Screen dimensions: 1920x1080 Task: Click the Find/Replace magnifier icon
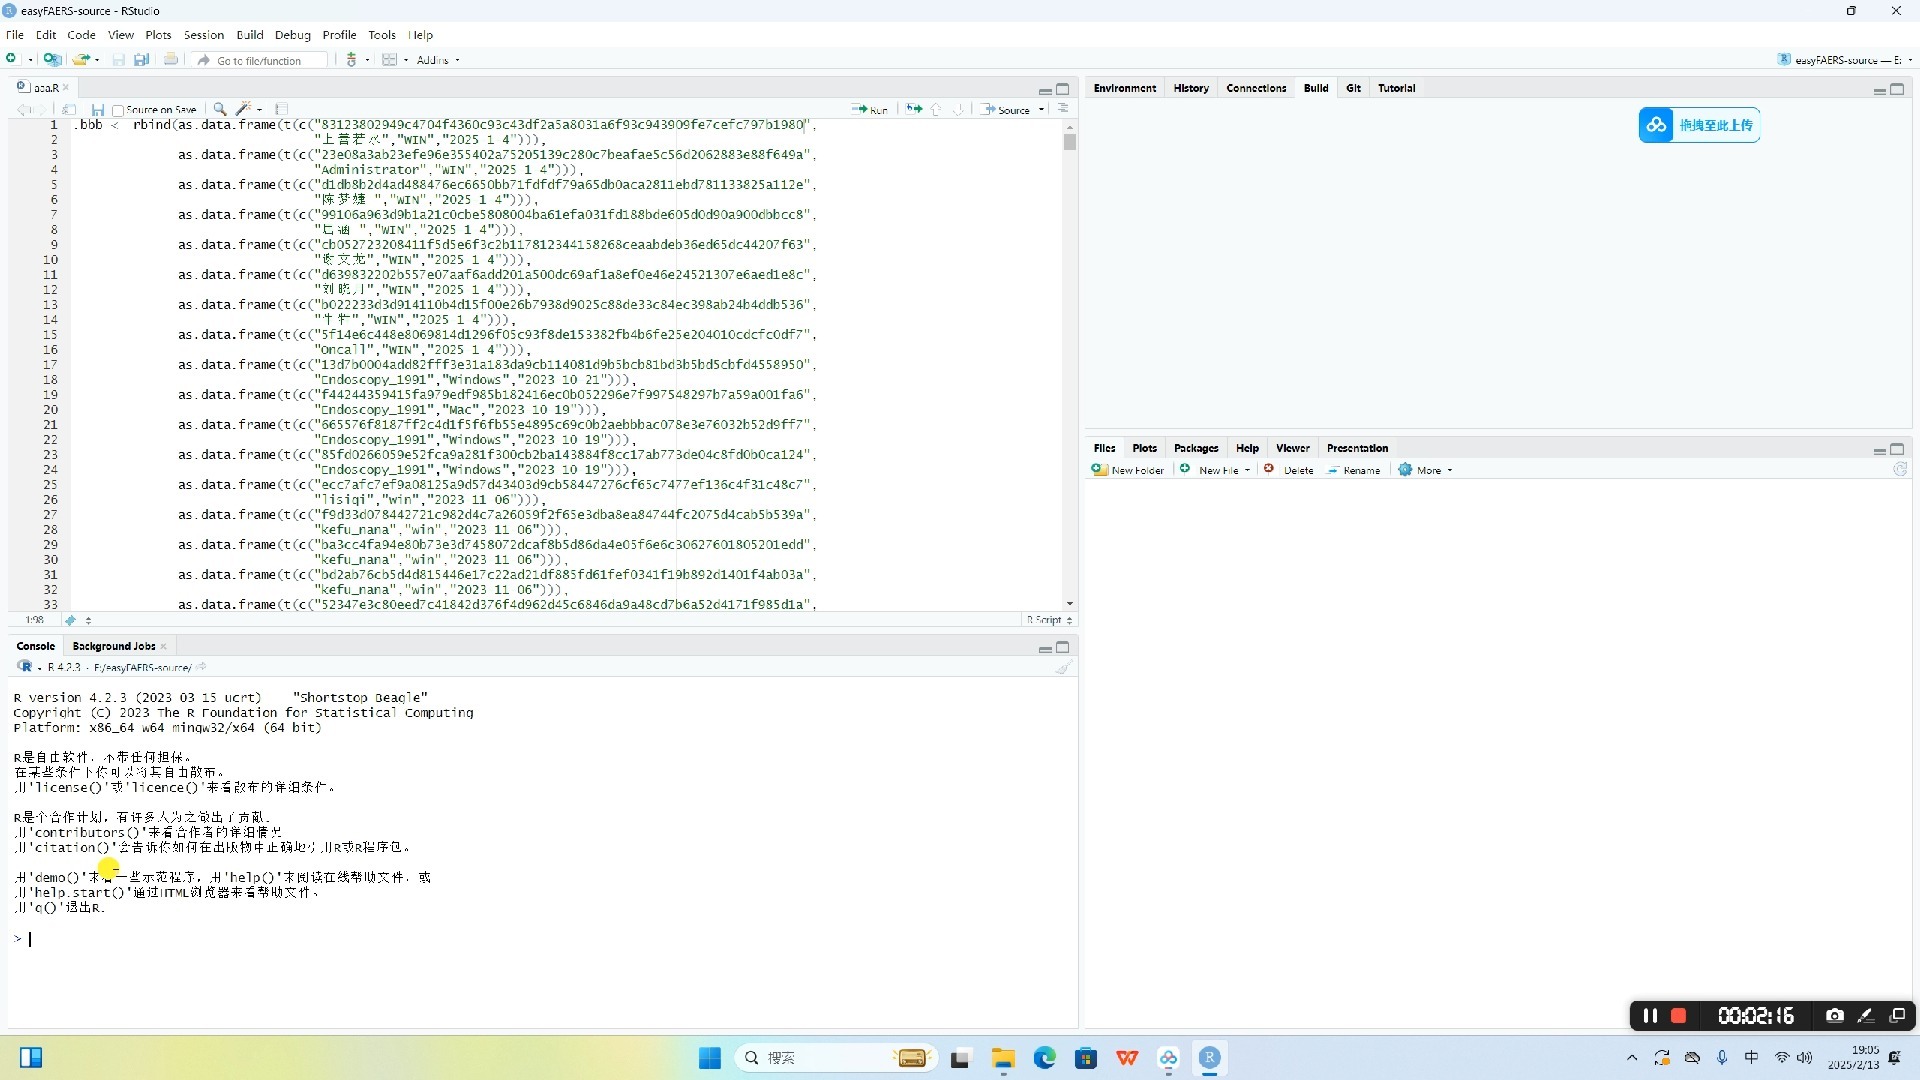(219, 109)
